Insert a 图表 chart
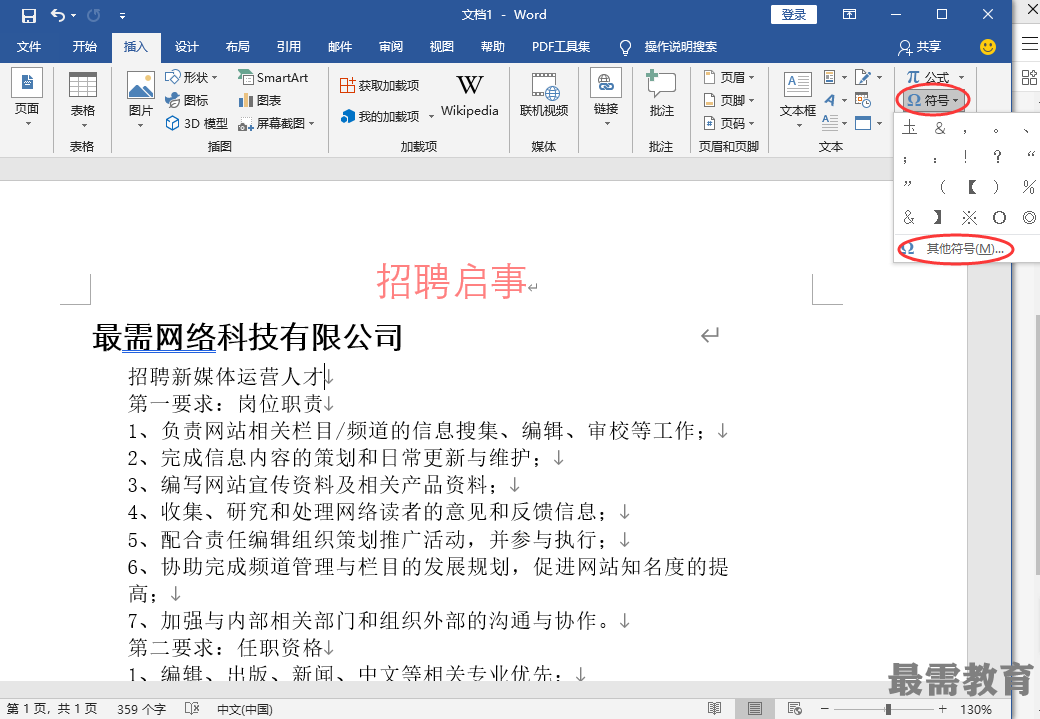This screenshot has height=719, width=1040. (259, 100)
